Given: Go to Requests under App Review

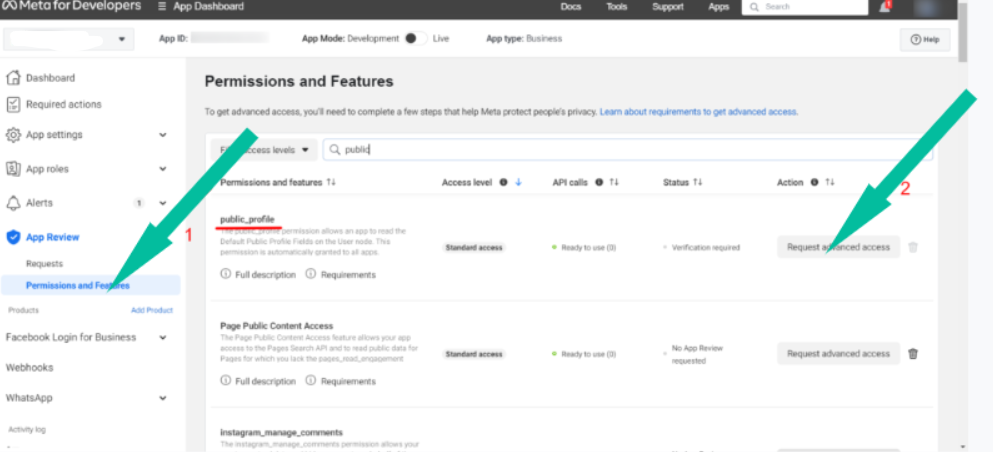Looking at the screenshot, I should tap(44, 263).
